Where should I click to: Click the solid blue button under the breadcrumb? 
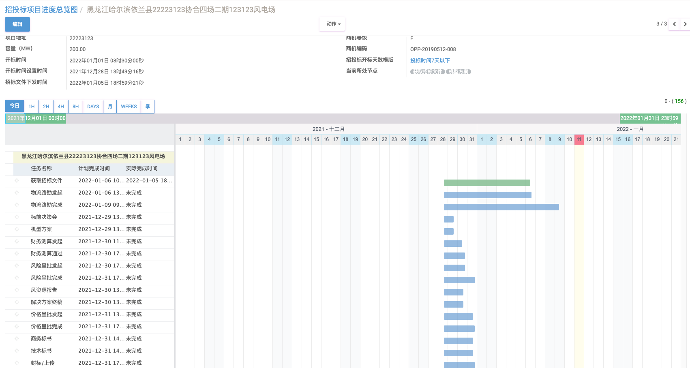pos(18,24)
